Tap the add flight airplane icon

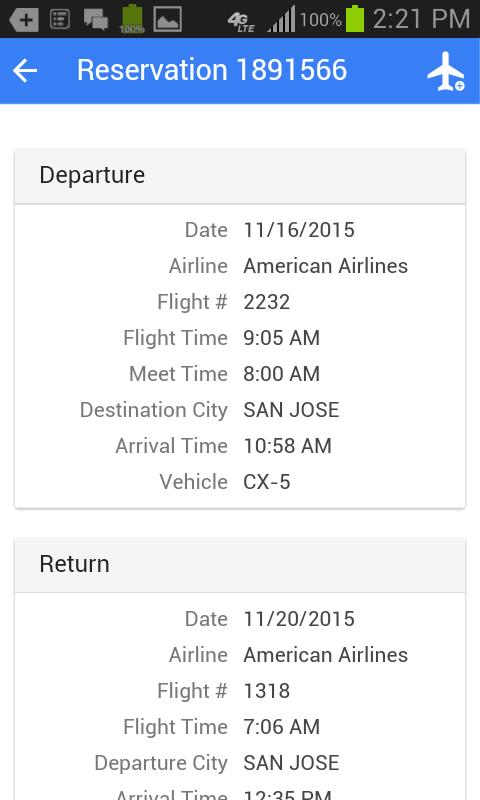click(446, 71)
